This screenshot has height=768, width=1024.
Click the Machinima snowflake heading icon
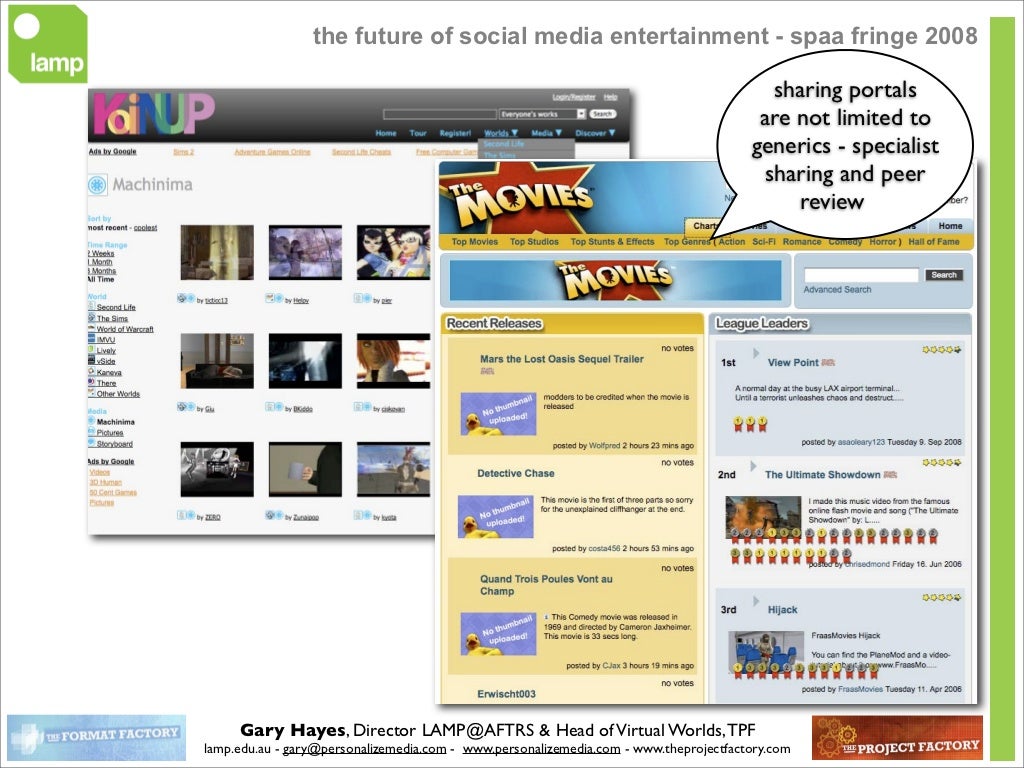[x=97, y=185]
